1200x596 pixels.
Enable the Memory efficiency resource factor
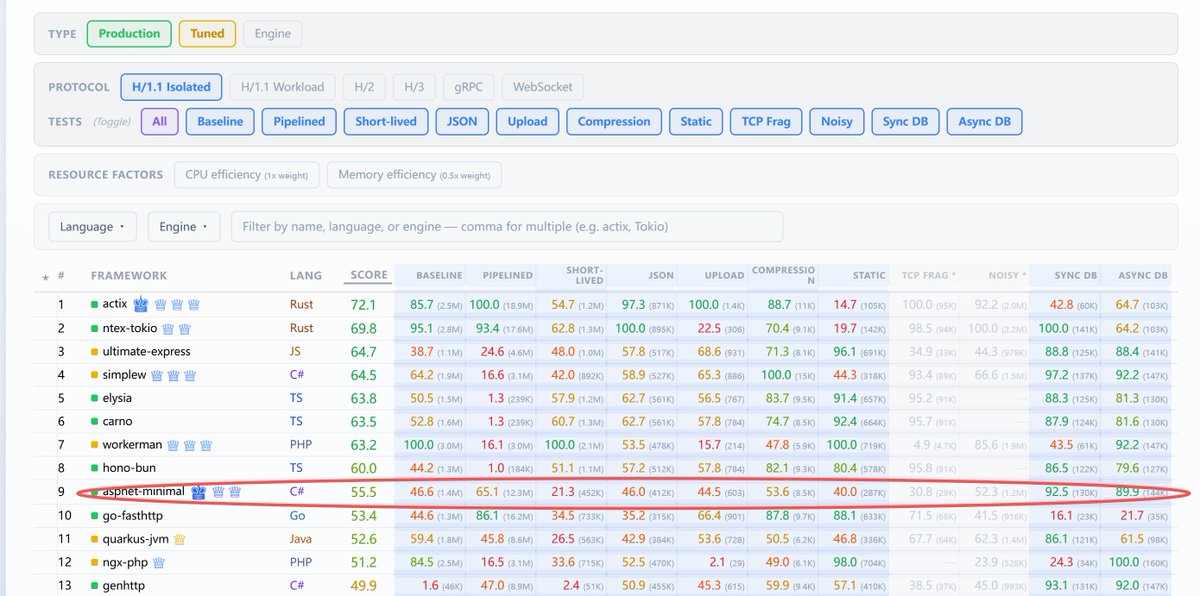click(x=414, y=174)
